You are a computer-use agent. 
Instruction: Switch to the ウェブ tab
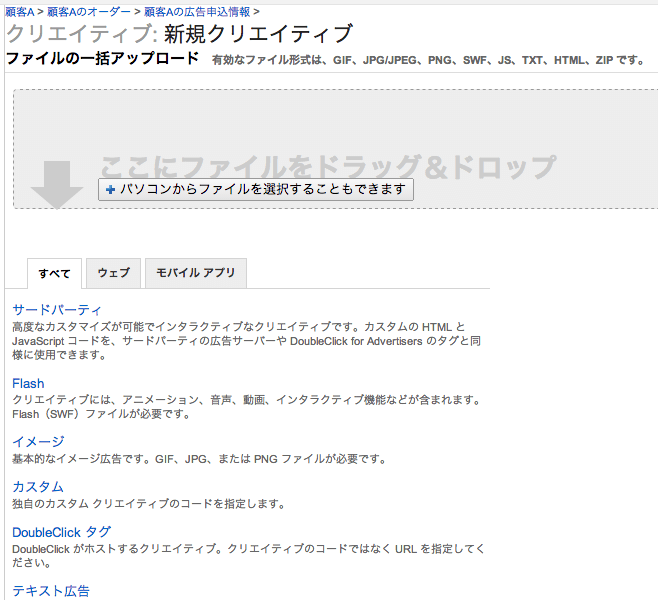pyautogui.click(x=114, y=273)
